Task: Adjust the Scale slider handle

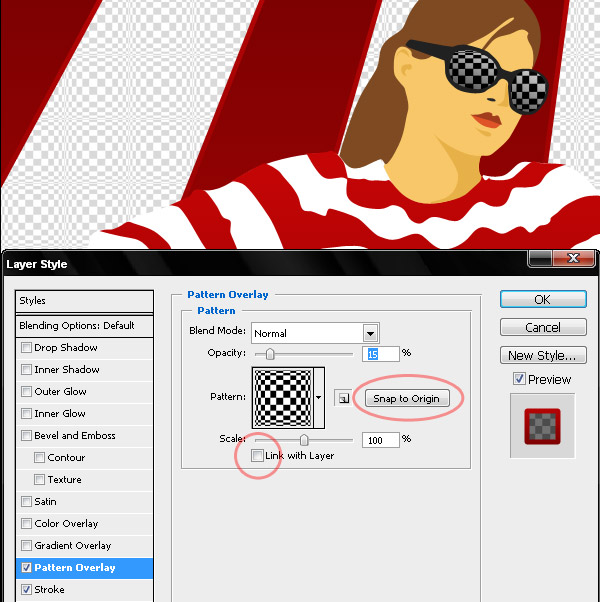Action: click(x=304, y=440)
